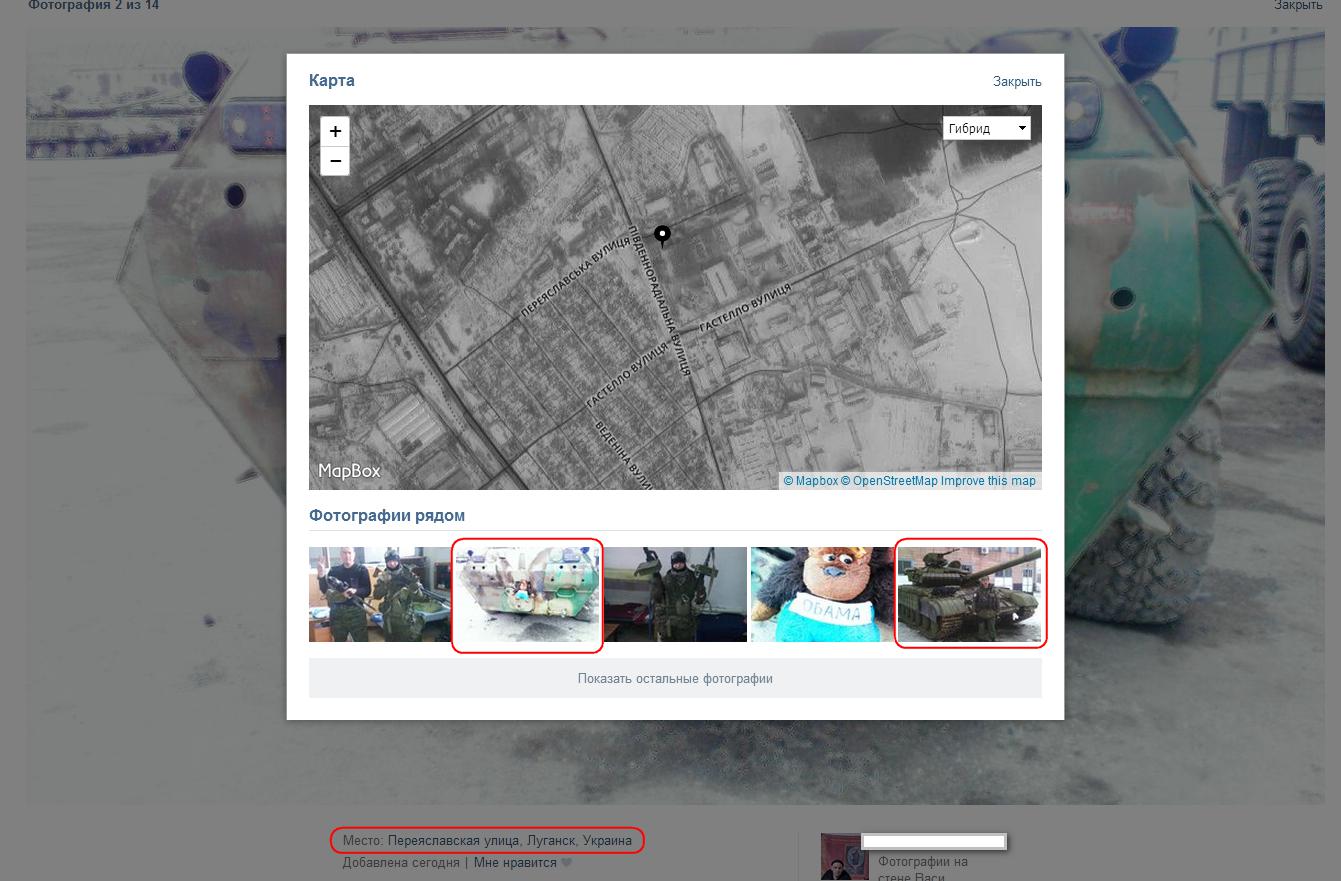Zoom in the map with plus button
Viewport: 1341px width, 881px height.
(335, 131)
